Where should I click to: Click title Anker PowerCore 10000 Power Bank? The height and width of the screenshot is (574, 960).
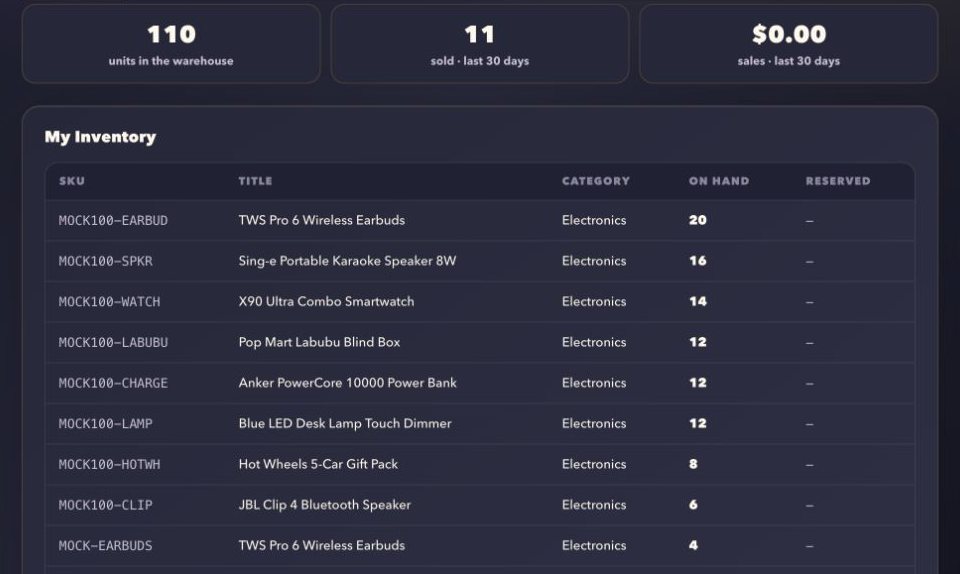pyautogui.click(x=347, y=382)
